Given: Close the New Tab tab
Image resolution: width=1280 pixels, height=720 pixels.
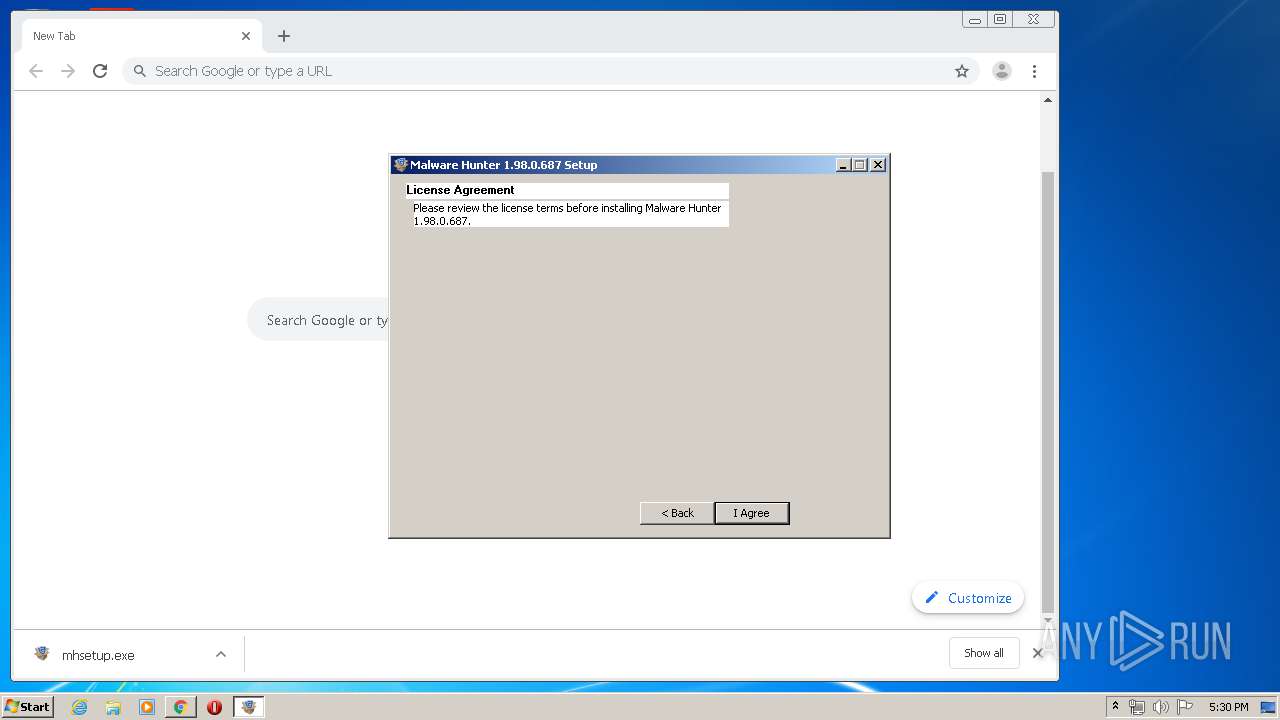Looking at the screenshot, I should (x=246, y=36).
